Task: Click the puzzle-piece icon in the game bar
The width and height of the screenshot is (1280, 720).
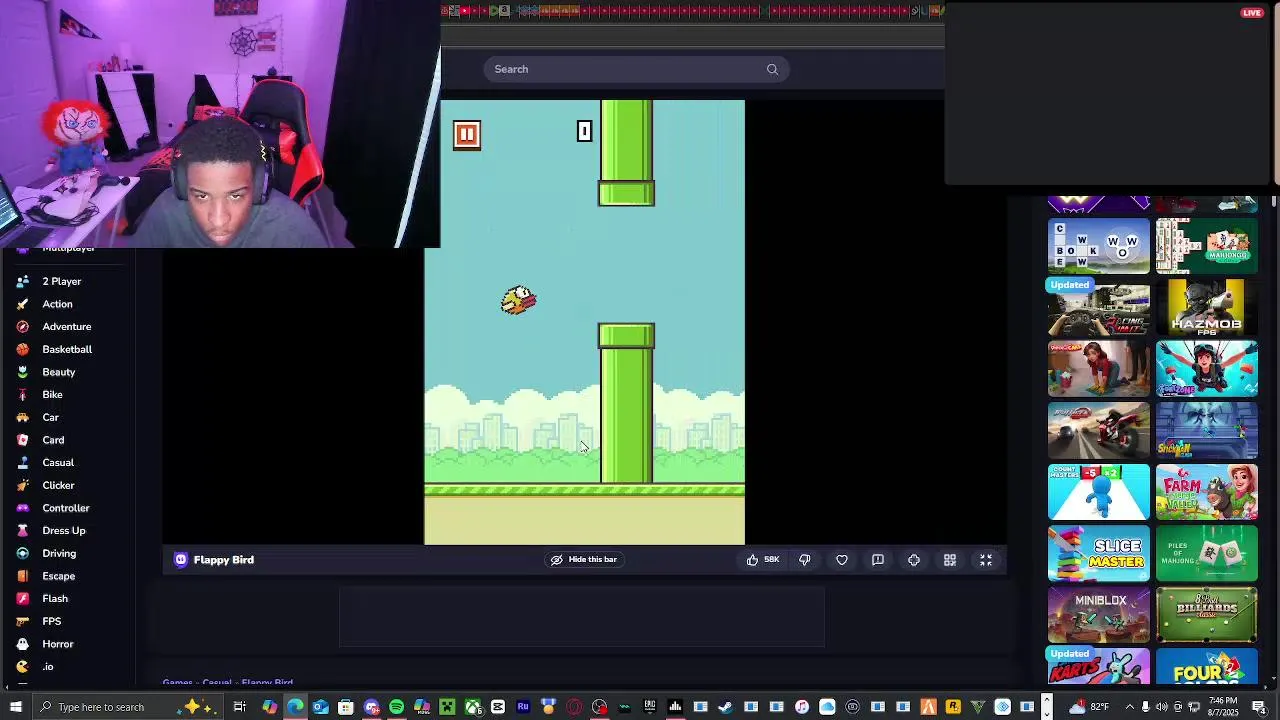Action: pyautogui.click(x=914, y=560)
